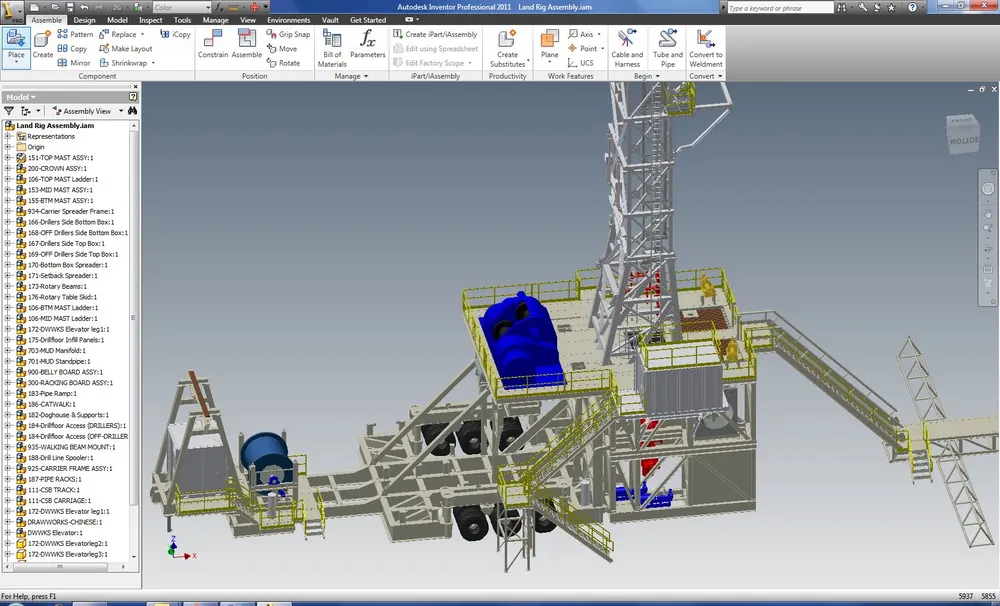The image size is (1000, 606).
Task: Click Convert to Weldment
Action: click(705, 48)
